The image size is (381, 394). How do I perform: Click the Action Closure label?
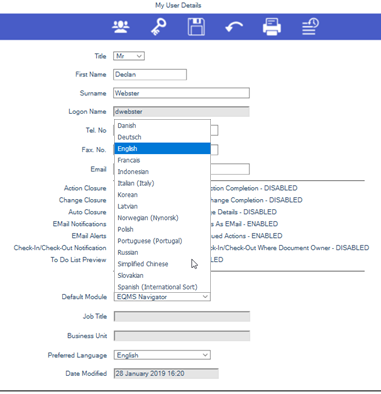85,188
